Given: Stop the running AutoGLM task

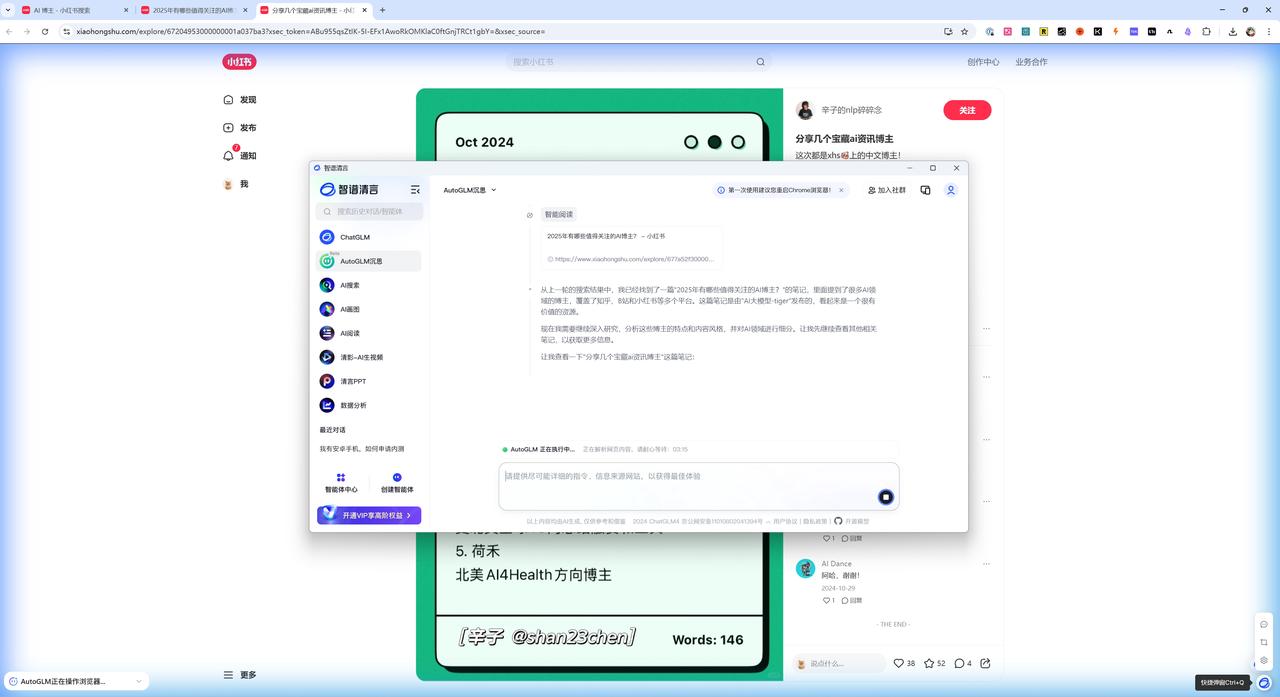Looking at the screenshot, I should point(885,497).
